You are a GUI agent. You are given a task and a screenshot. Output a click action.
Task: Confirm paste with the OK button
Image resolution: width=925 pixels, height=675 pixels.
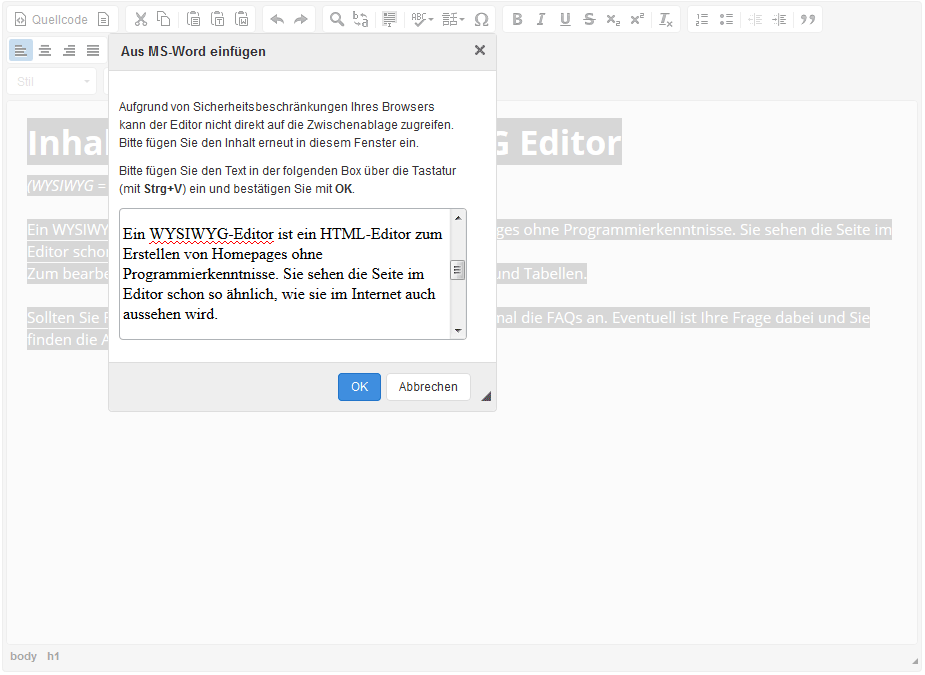359,387
